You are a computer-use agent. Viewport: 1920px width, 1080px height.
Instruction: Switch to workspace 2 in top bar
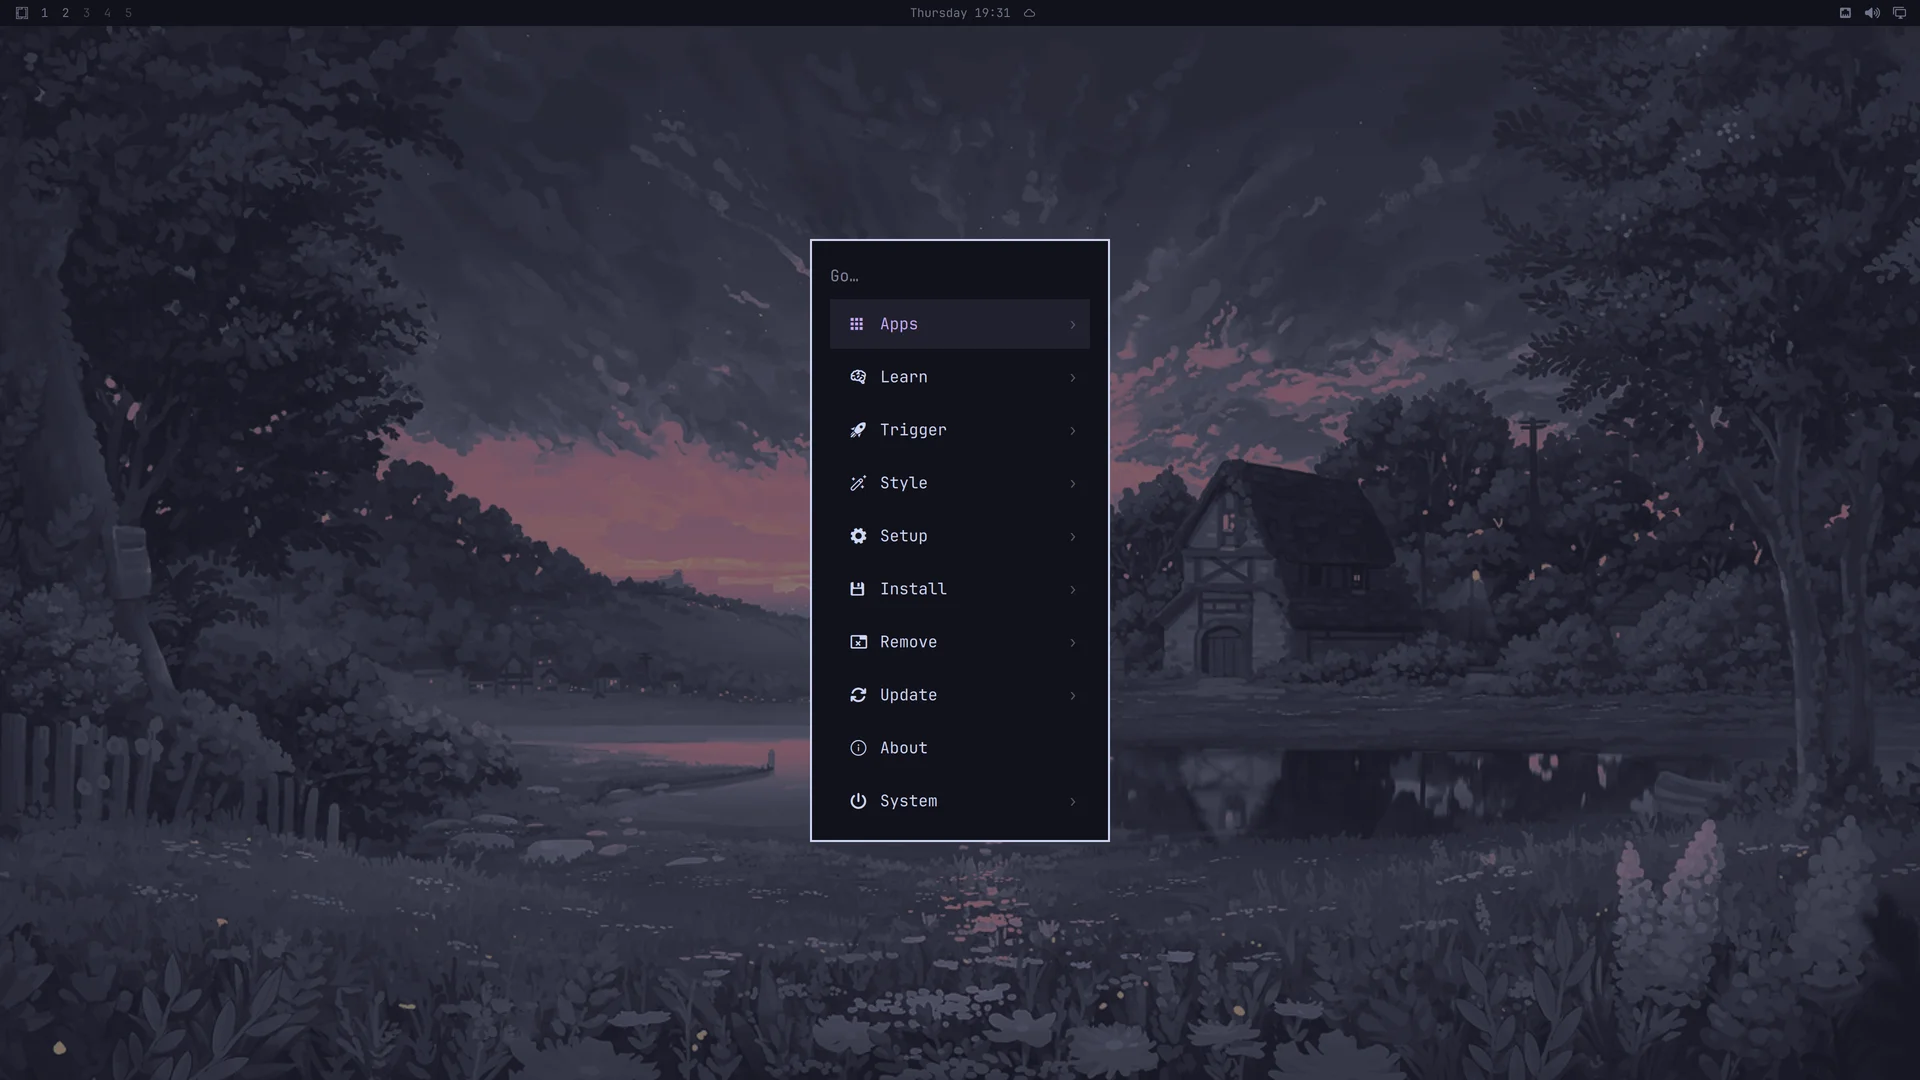point(65,13)
